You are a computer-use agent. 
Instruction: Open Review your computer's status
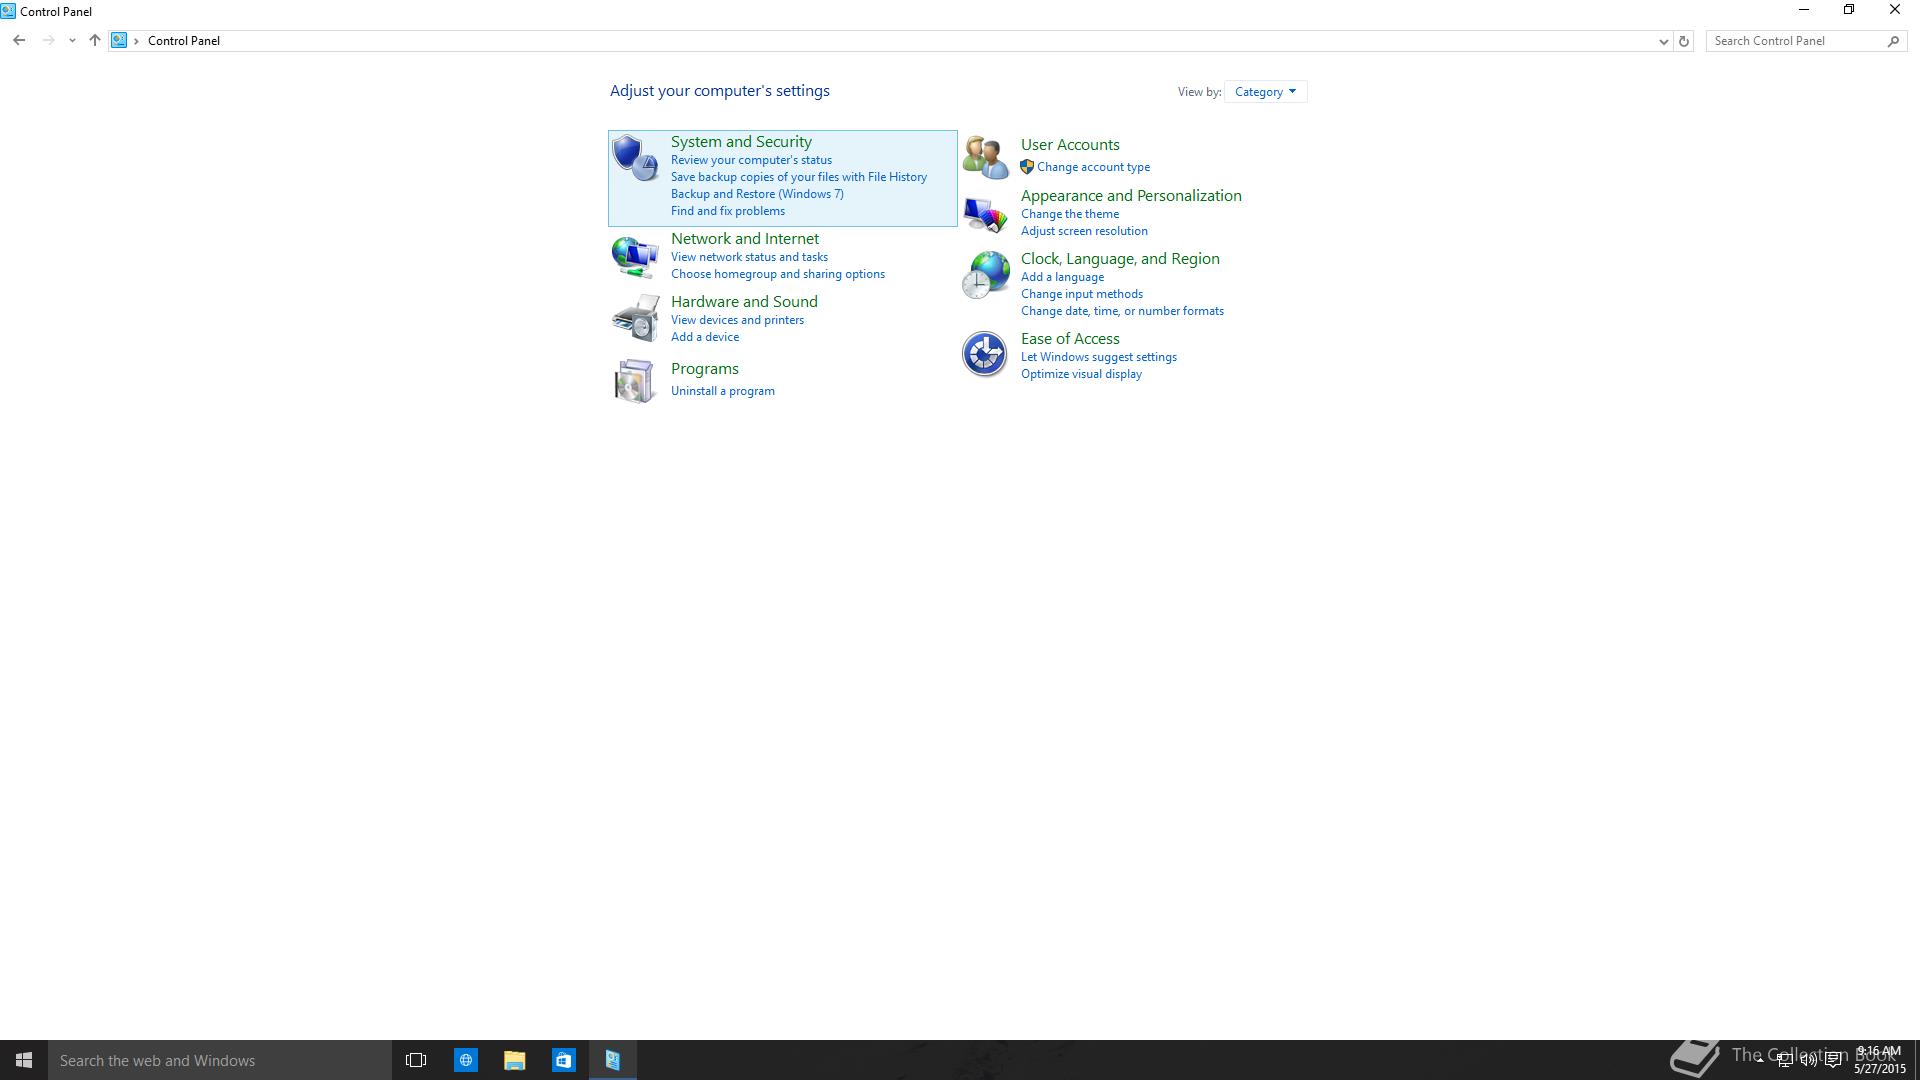point(751,160)
